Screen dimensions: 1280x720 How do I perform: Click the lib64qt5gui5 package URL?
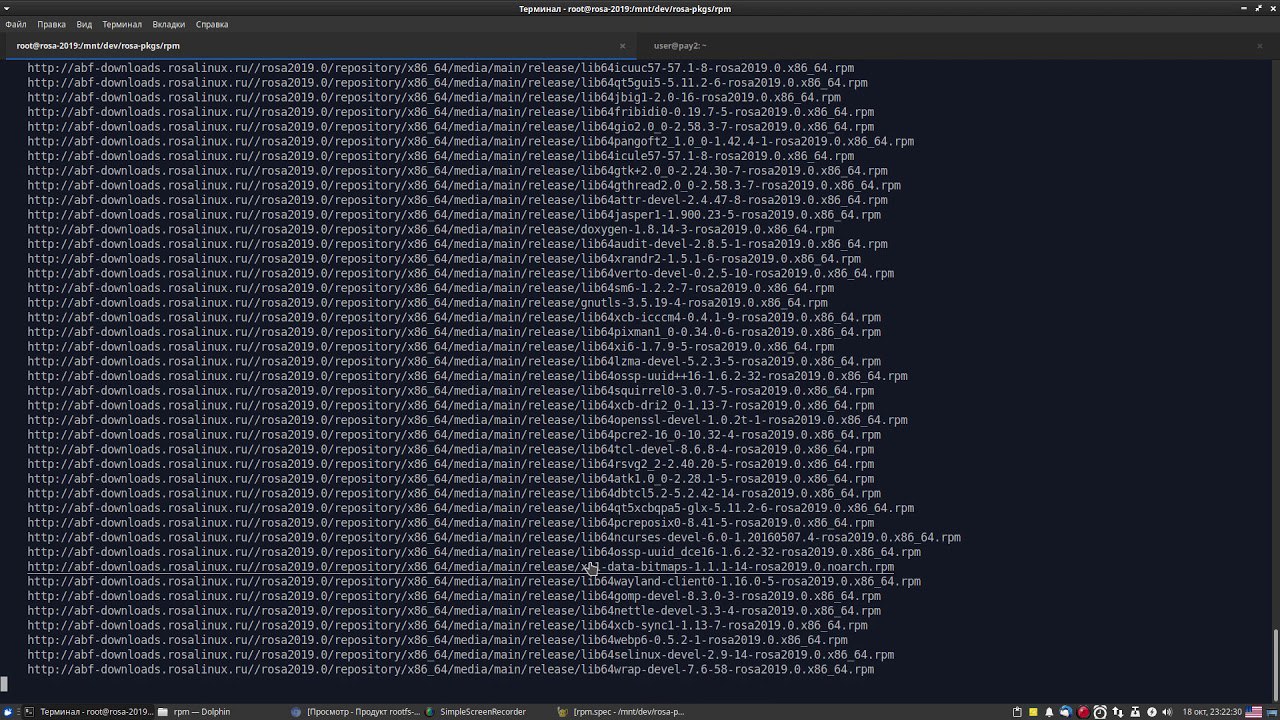point(447,83)
